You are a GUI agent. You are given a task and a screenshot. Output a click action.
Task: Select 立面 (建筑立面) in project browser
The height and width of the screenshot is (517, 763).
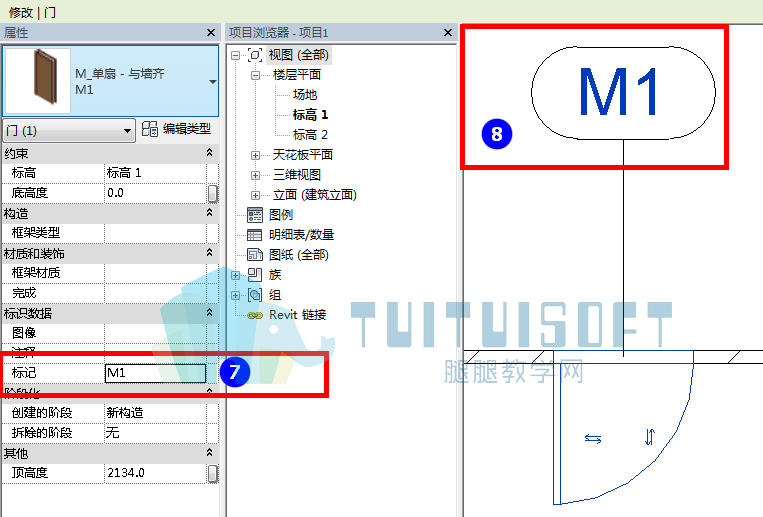click(x=315, y=195)
